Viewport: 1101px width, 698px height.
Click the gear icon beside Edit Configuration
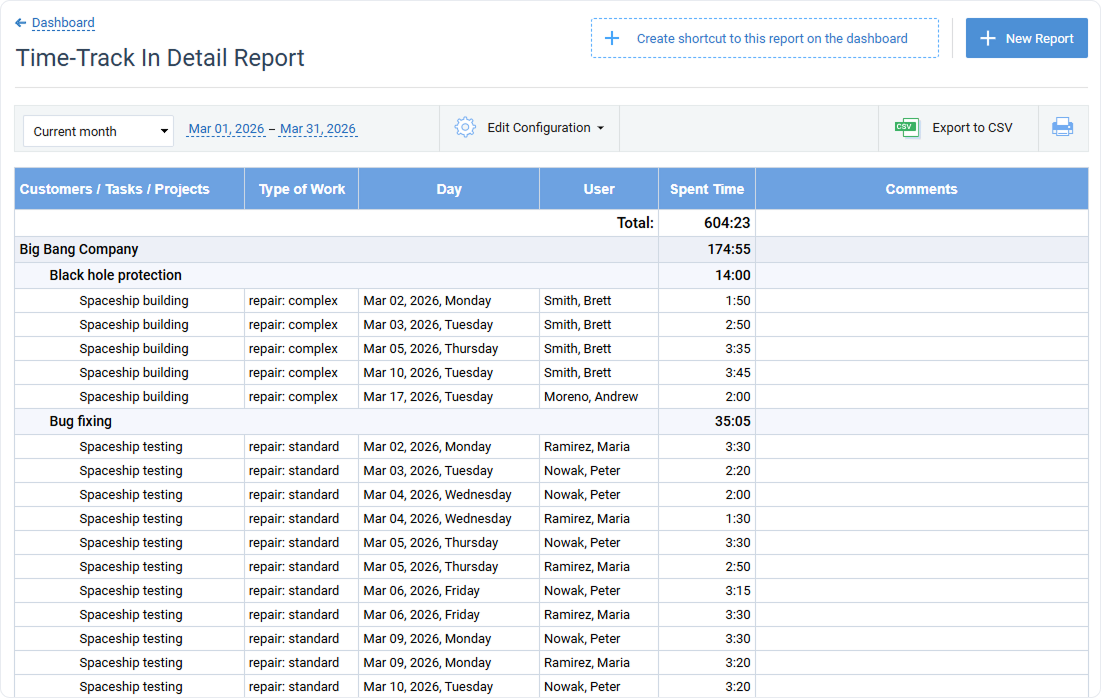[465, 127]
